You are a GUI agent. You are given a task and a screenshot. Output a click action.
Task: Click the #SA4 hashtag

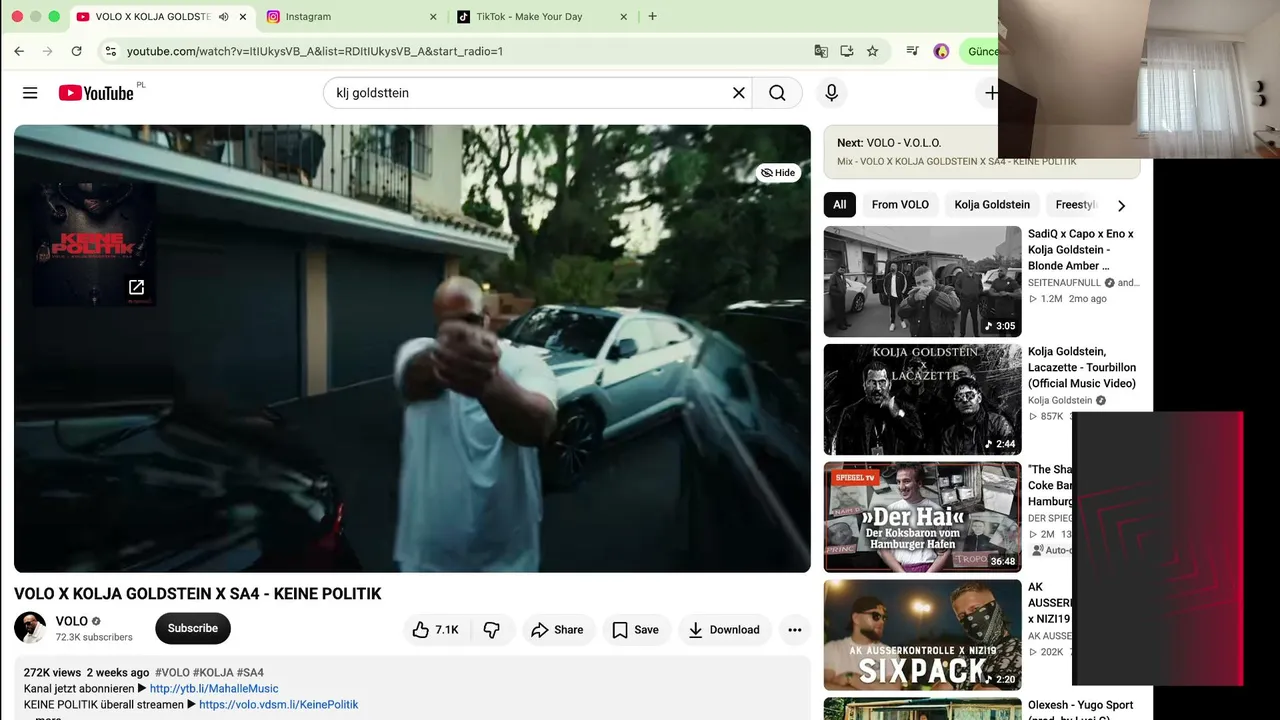point(250,672)
